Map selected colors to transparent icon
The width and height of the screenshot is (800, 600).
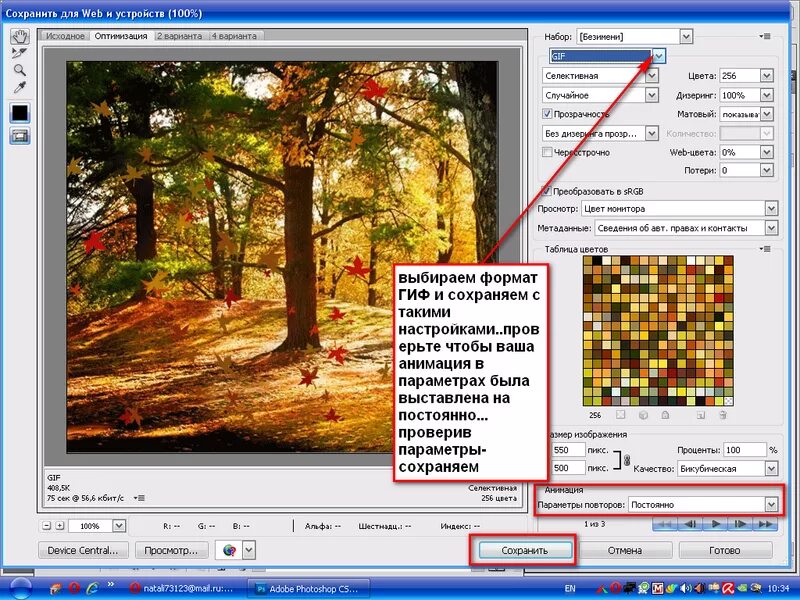click(x=620, y=415)
